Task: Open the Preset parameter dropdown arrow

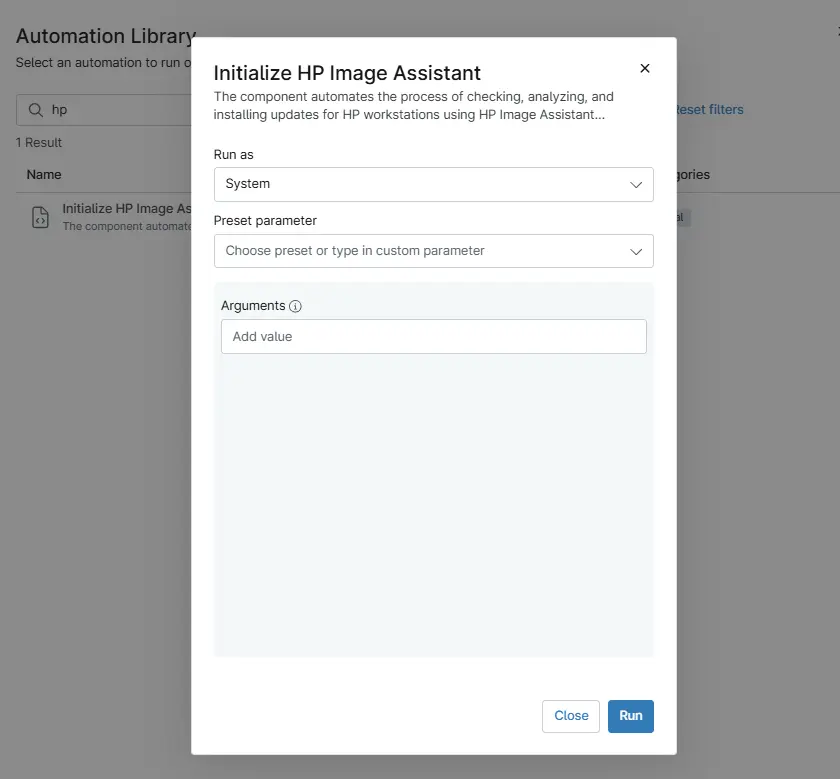Action: pyautogui.click(x=636, y=252)
